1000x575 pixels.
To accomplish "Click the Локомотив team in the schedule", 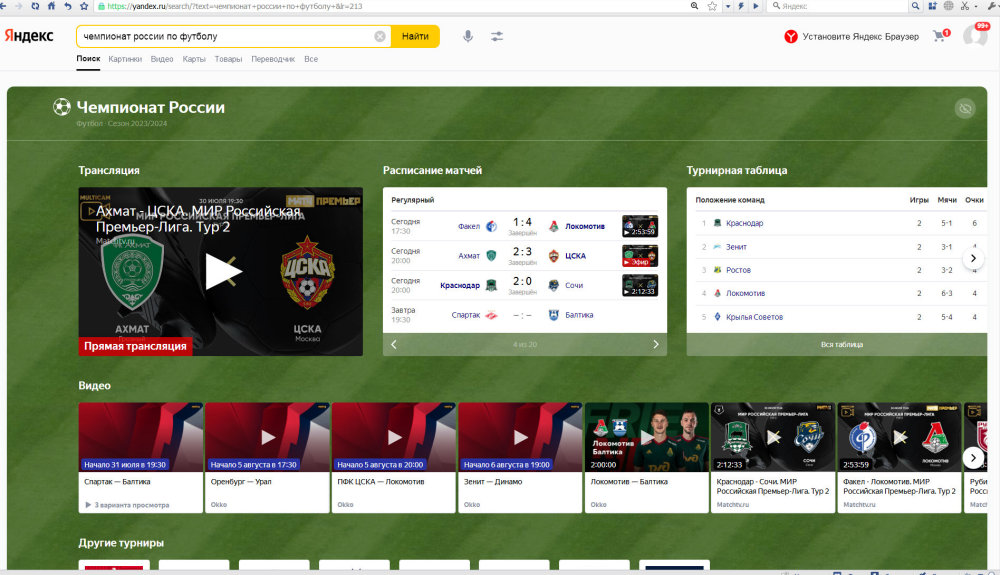I will (585, 226).
